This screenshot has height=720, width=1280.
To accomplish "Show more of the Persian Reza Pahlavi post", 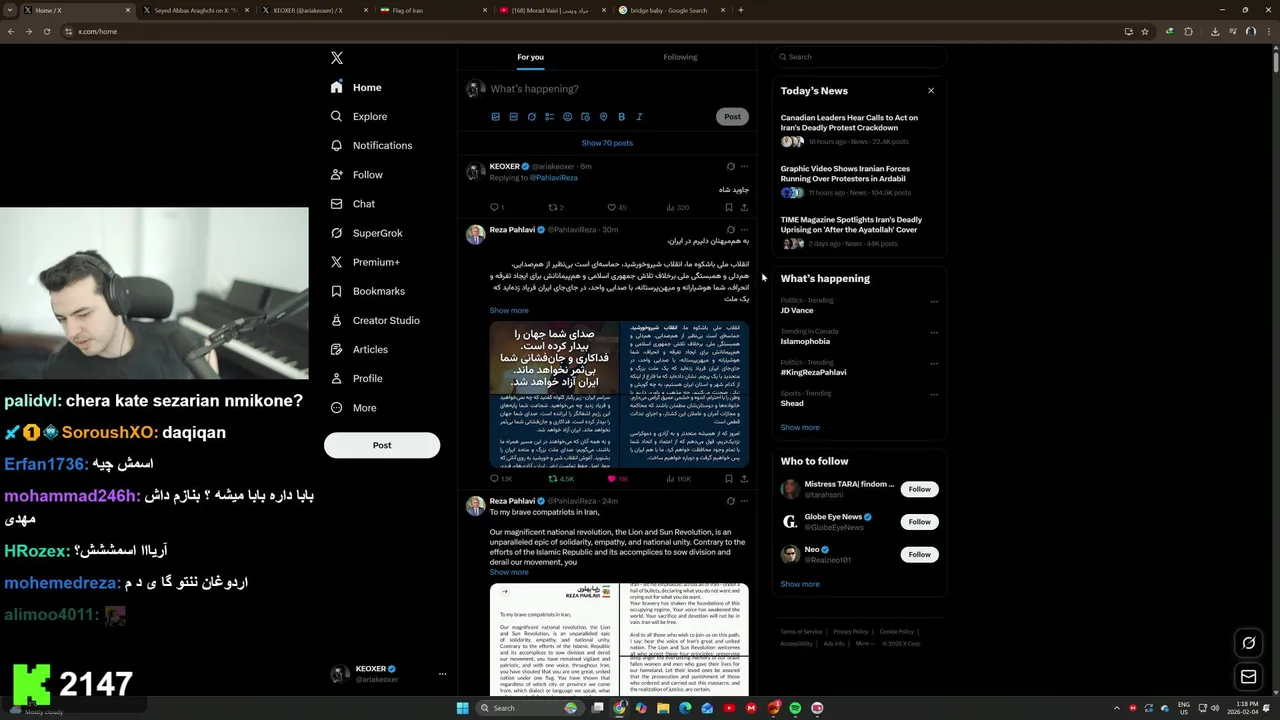I will coord(509,310).
